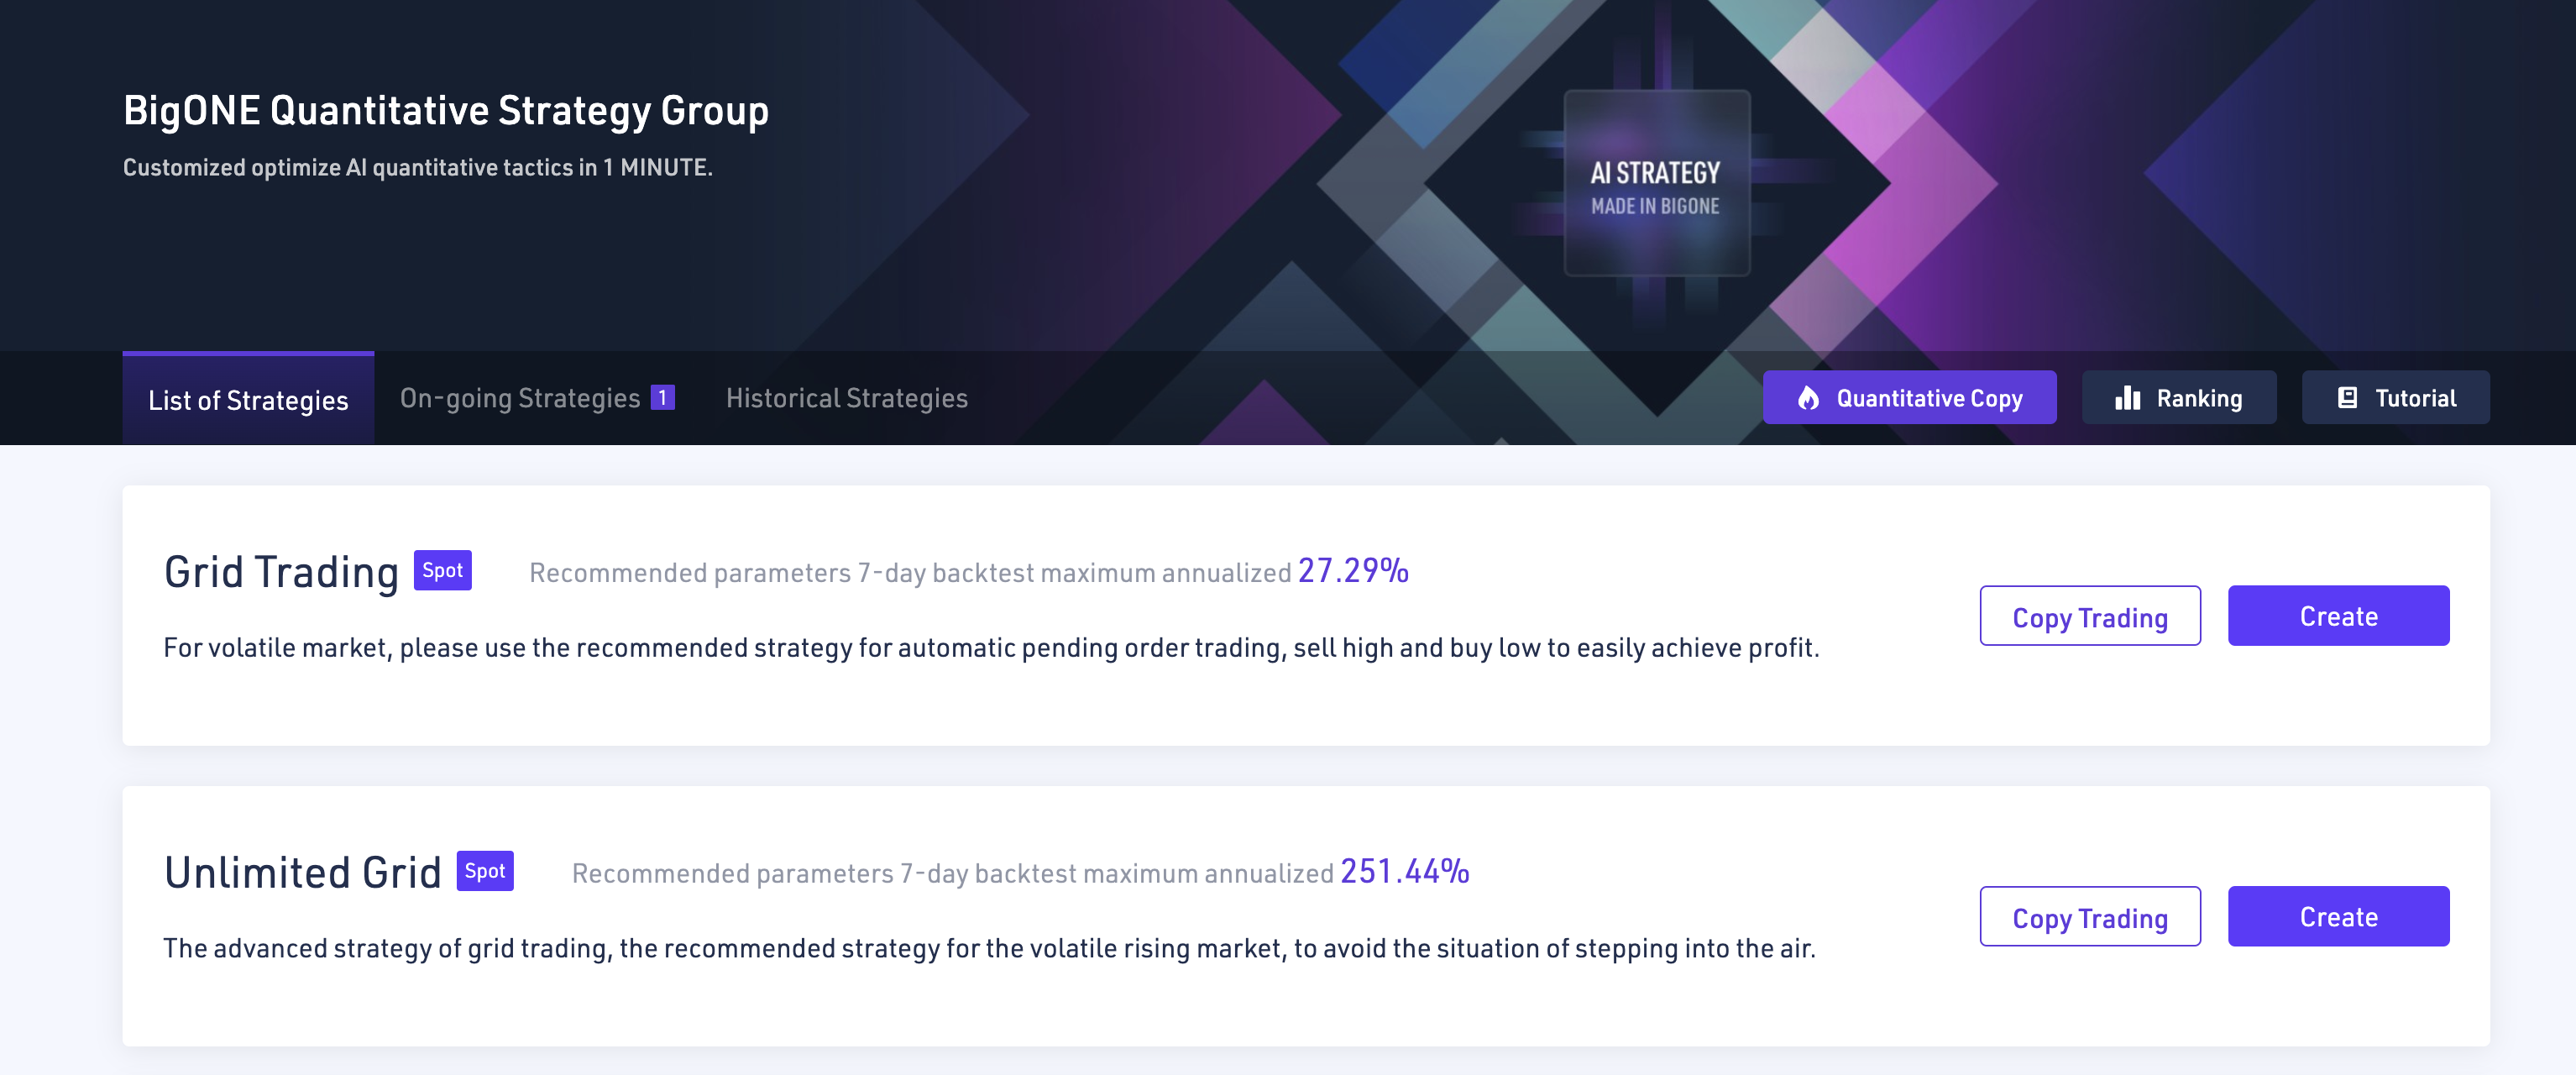Screen dimensions: 2576x1075
Task: Switch to the List of Strategies tab
Action: [x=248, y=399]
